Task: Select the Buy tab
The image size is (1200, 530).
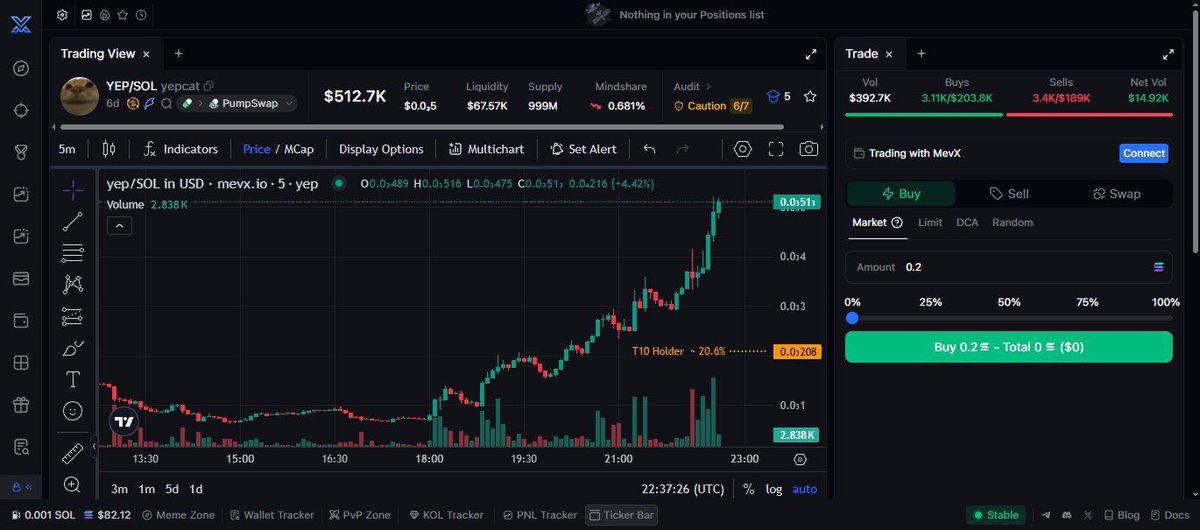Action: pos(901,194)
